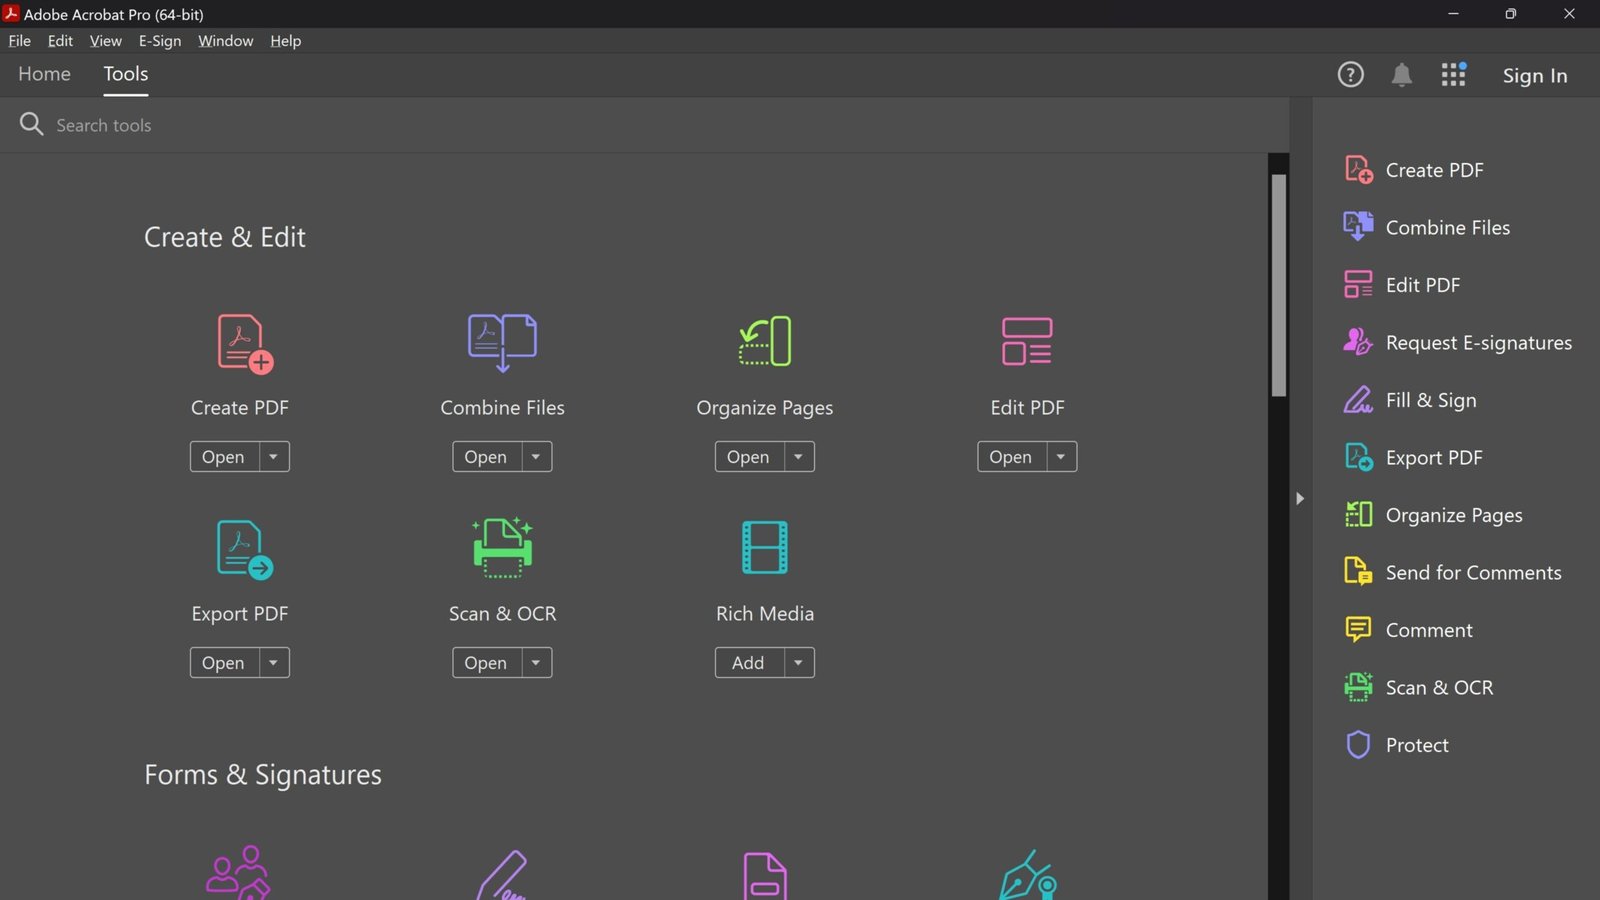The width and height of the screenshot is (1600, 900).
Task: Open the Fill & Sign tool in the sidebar
Action: tap(1431, 399)
